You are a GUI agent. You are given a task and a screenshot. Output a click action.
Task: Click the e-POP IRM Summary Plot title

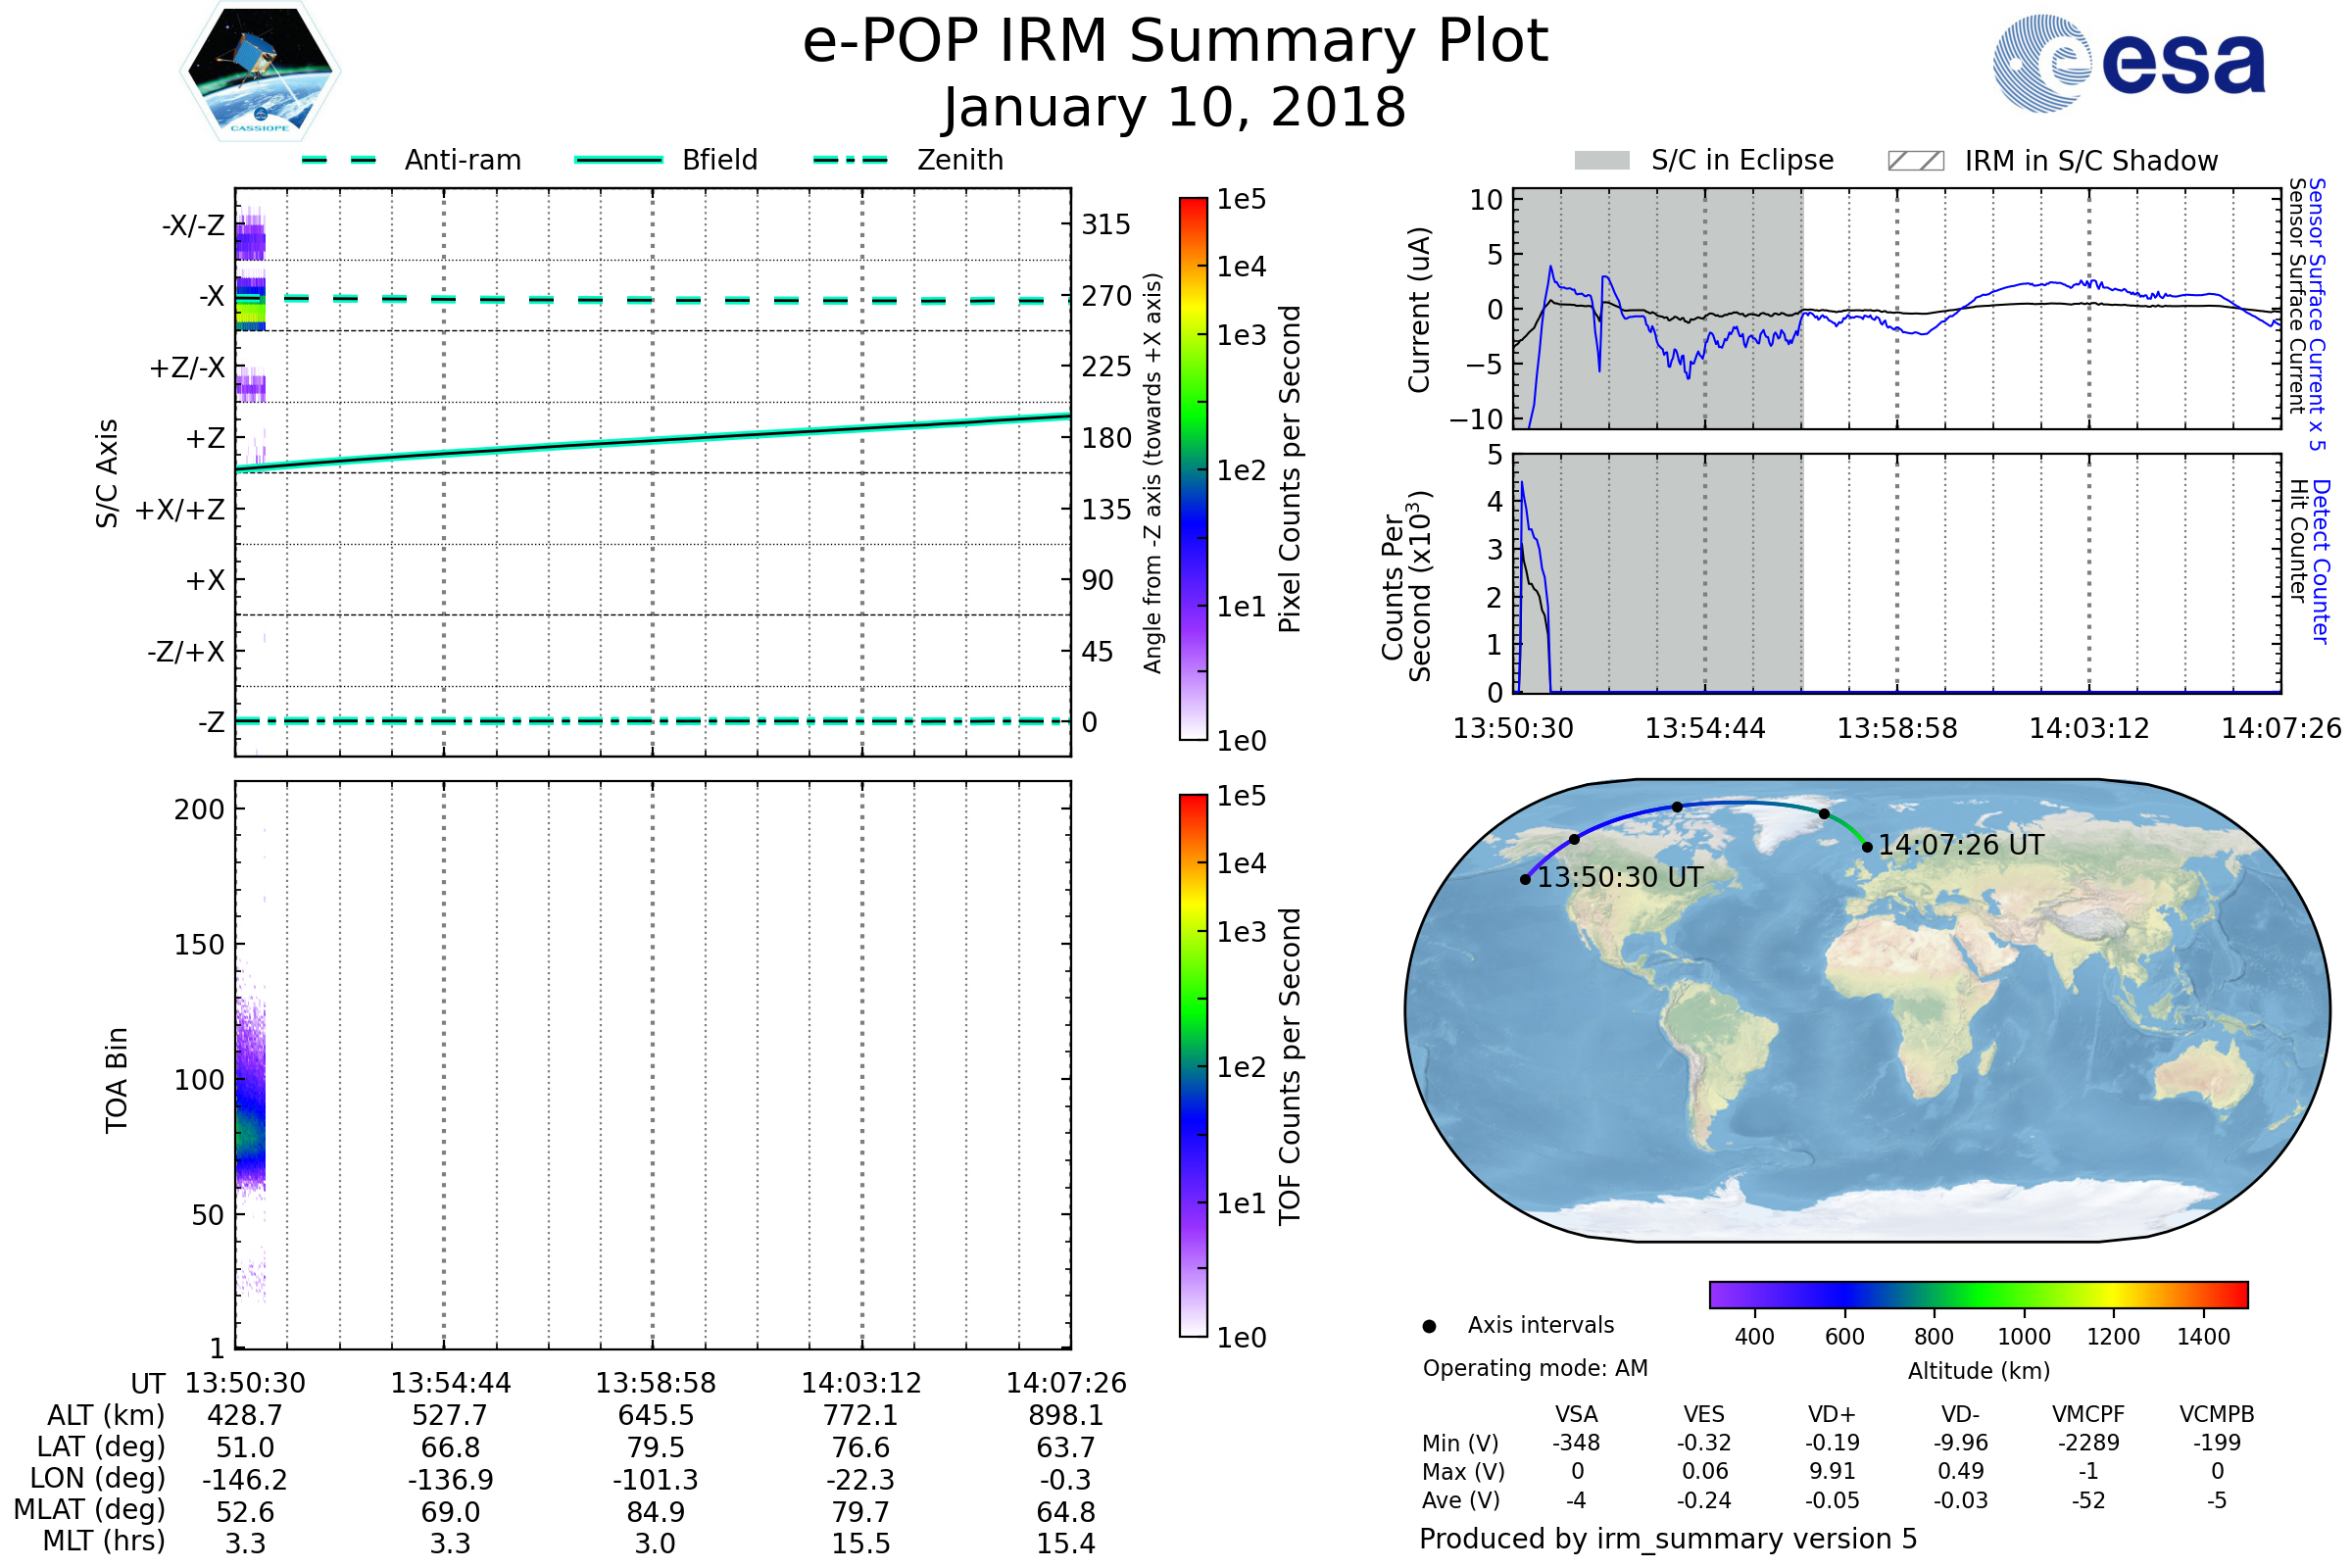click(x=1175, y=42)
